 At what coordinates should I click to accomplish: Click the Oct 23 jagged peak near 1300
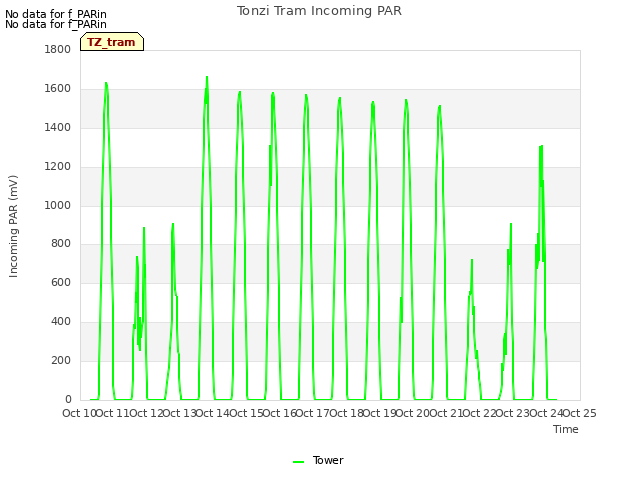(x=541, y=146)
